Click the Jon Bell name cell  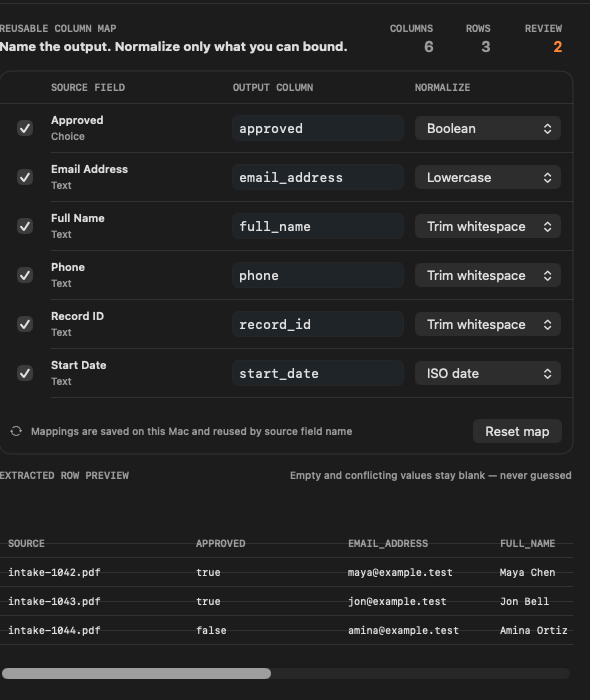tap(524, 601)
